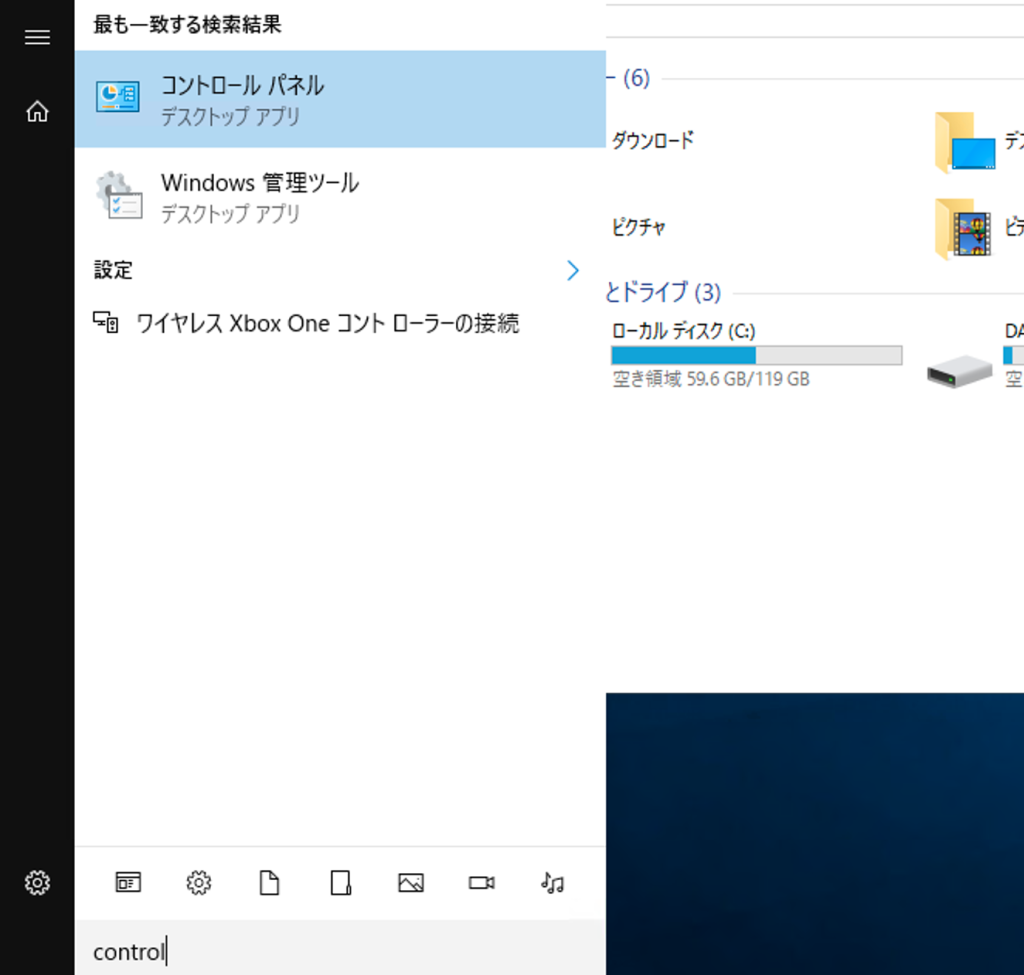The image size is (1024, 975).
Task: Select ローカル ディスク (C:) label
Action: pyautogui.click(x=683, y=331)
